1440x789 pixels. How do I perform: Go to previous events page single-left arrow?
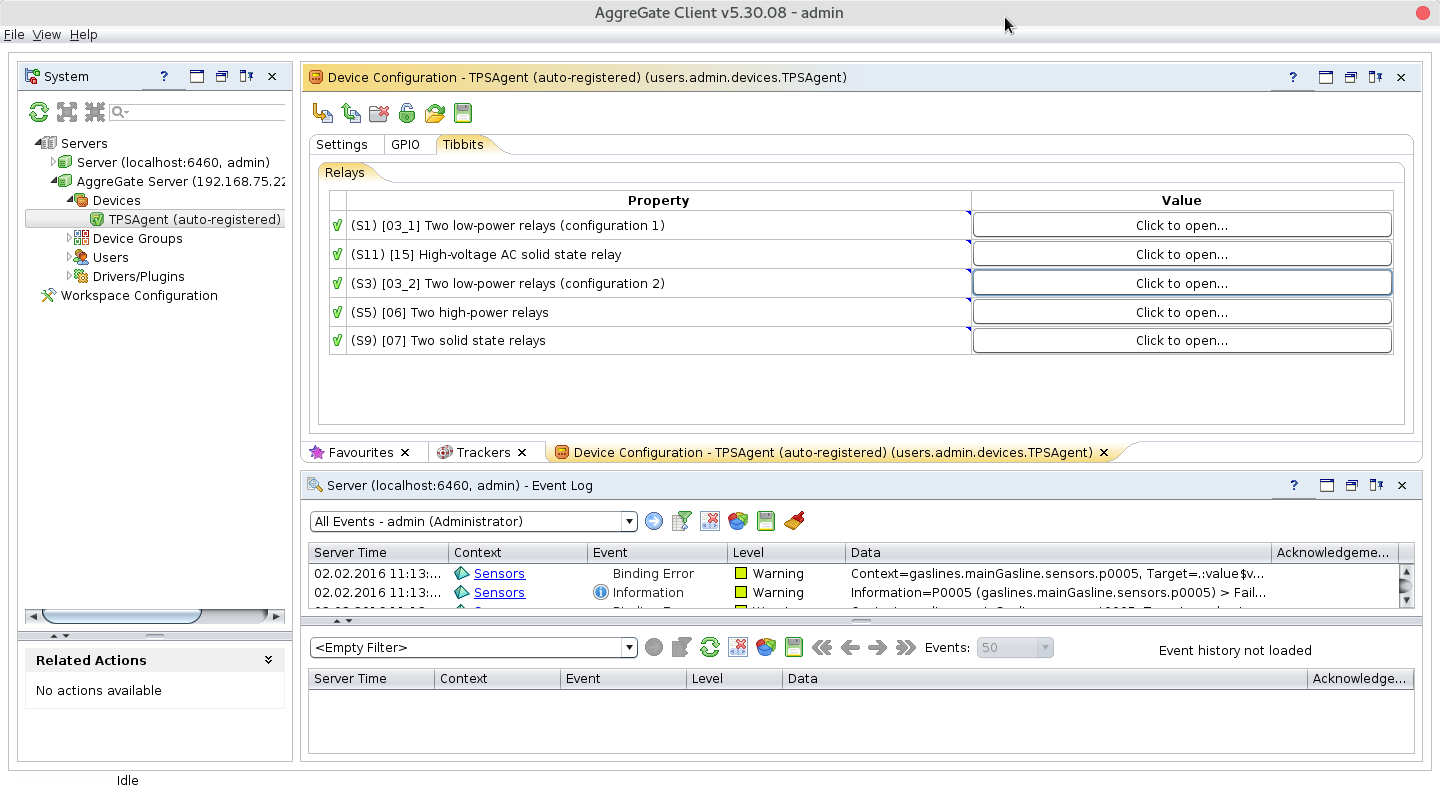tap(850, 647)
